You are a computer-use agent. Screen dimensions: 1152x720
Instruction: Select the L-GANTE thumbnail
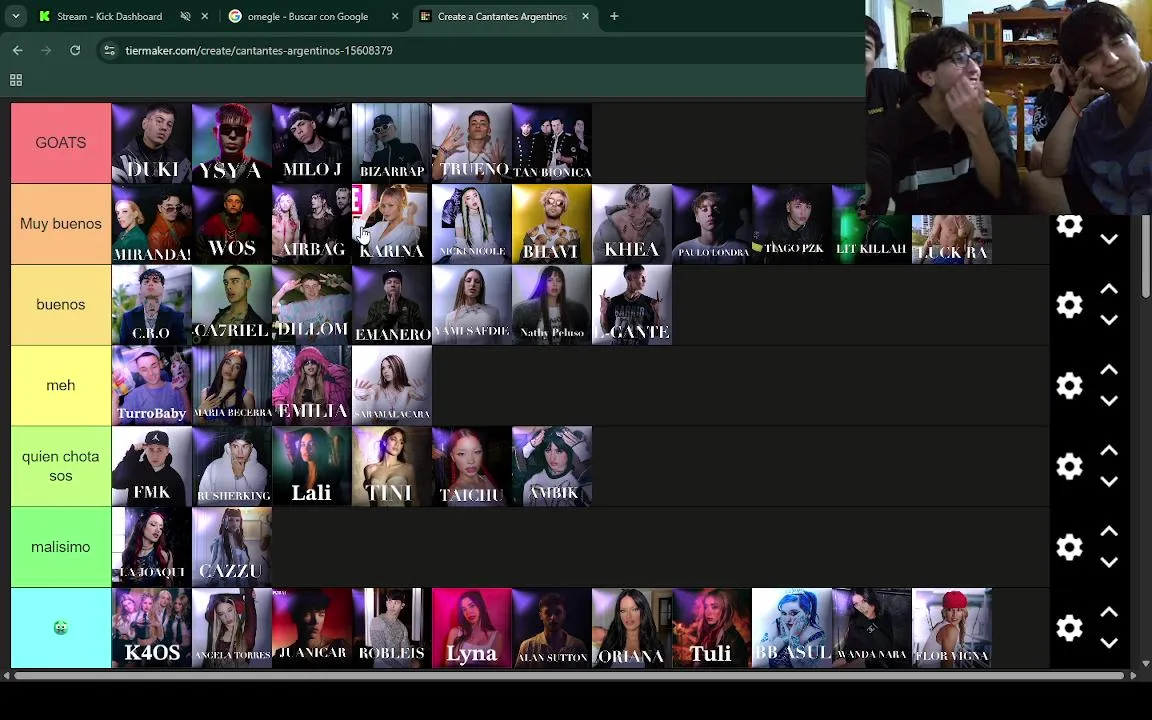coord(632,304)
